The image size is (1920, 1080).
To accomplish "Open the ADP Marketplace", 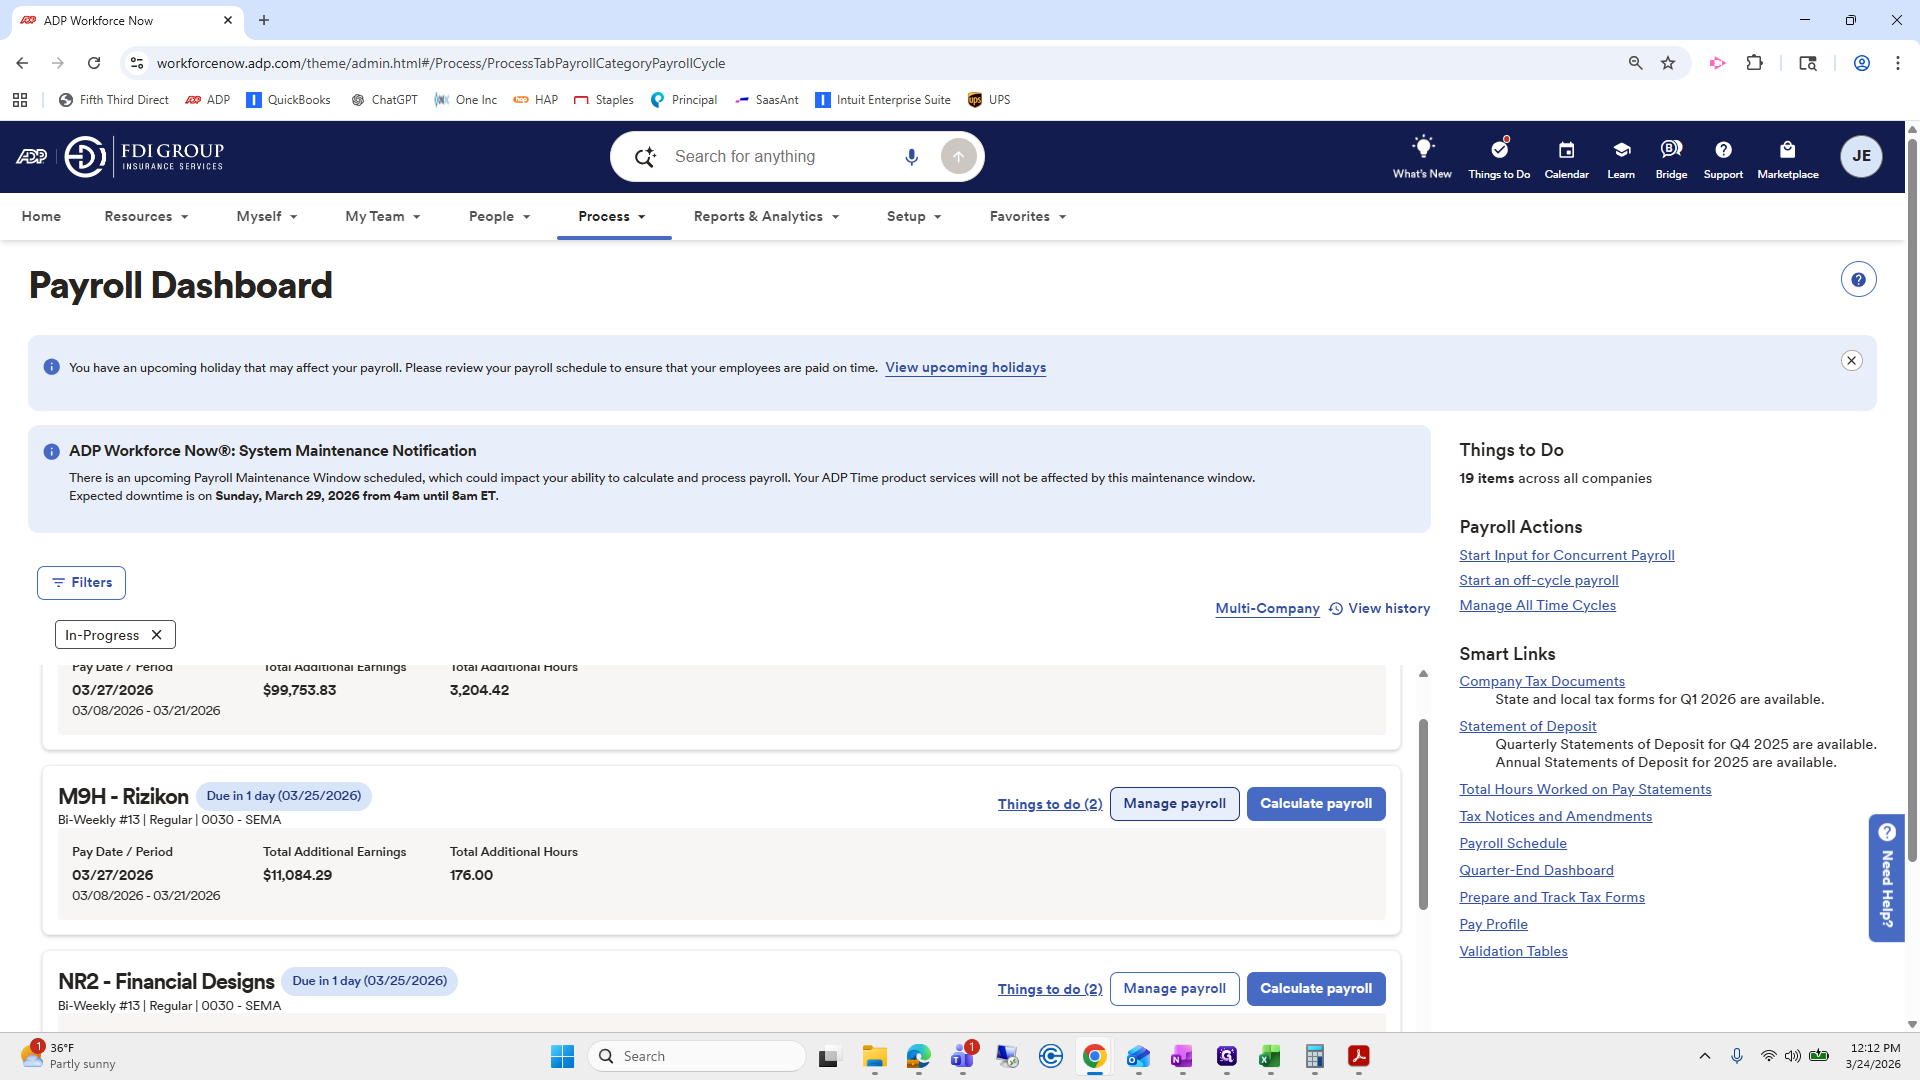I will 1788,156.
